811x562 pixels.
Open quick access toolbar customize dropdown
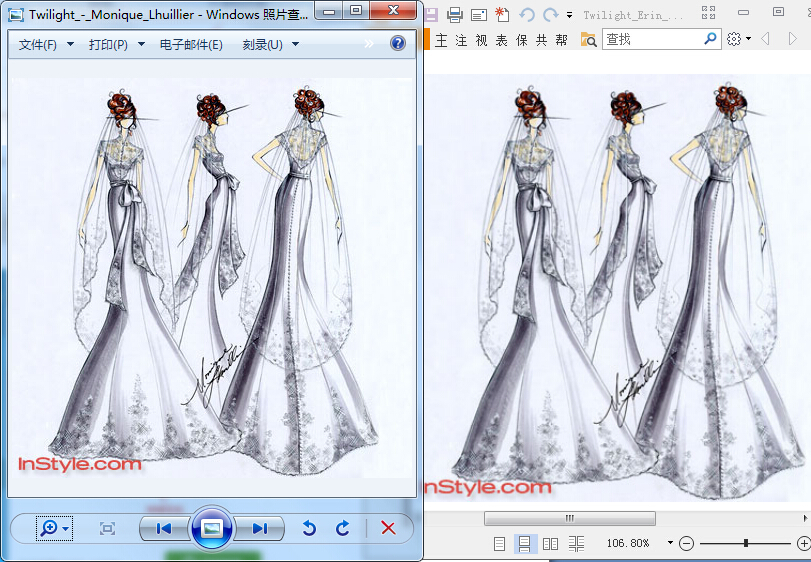[x=569, y=15]
